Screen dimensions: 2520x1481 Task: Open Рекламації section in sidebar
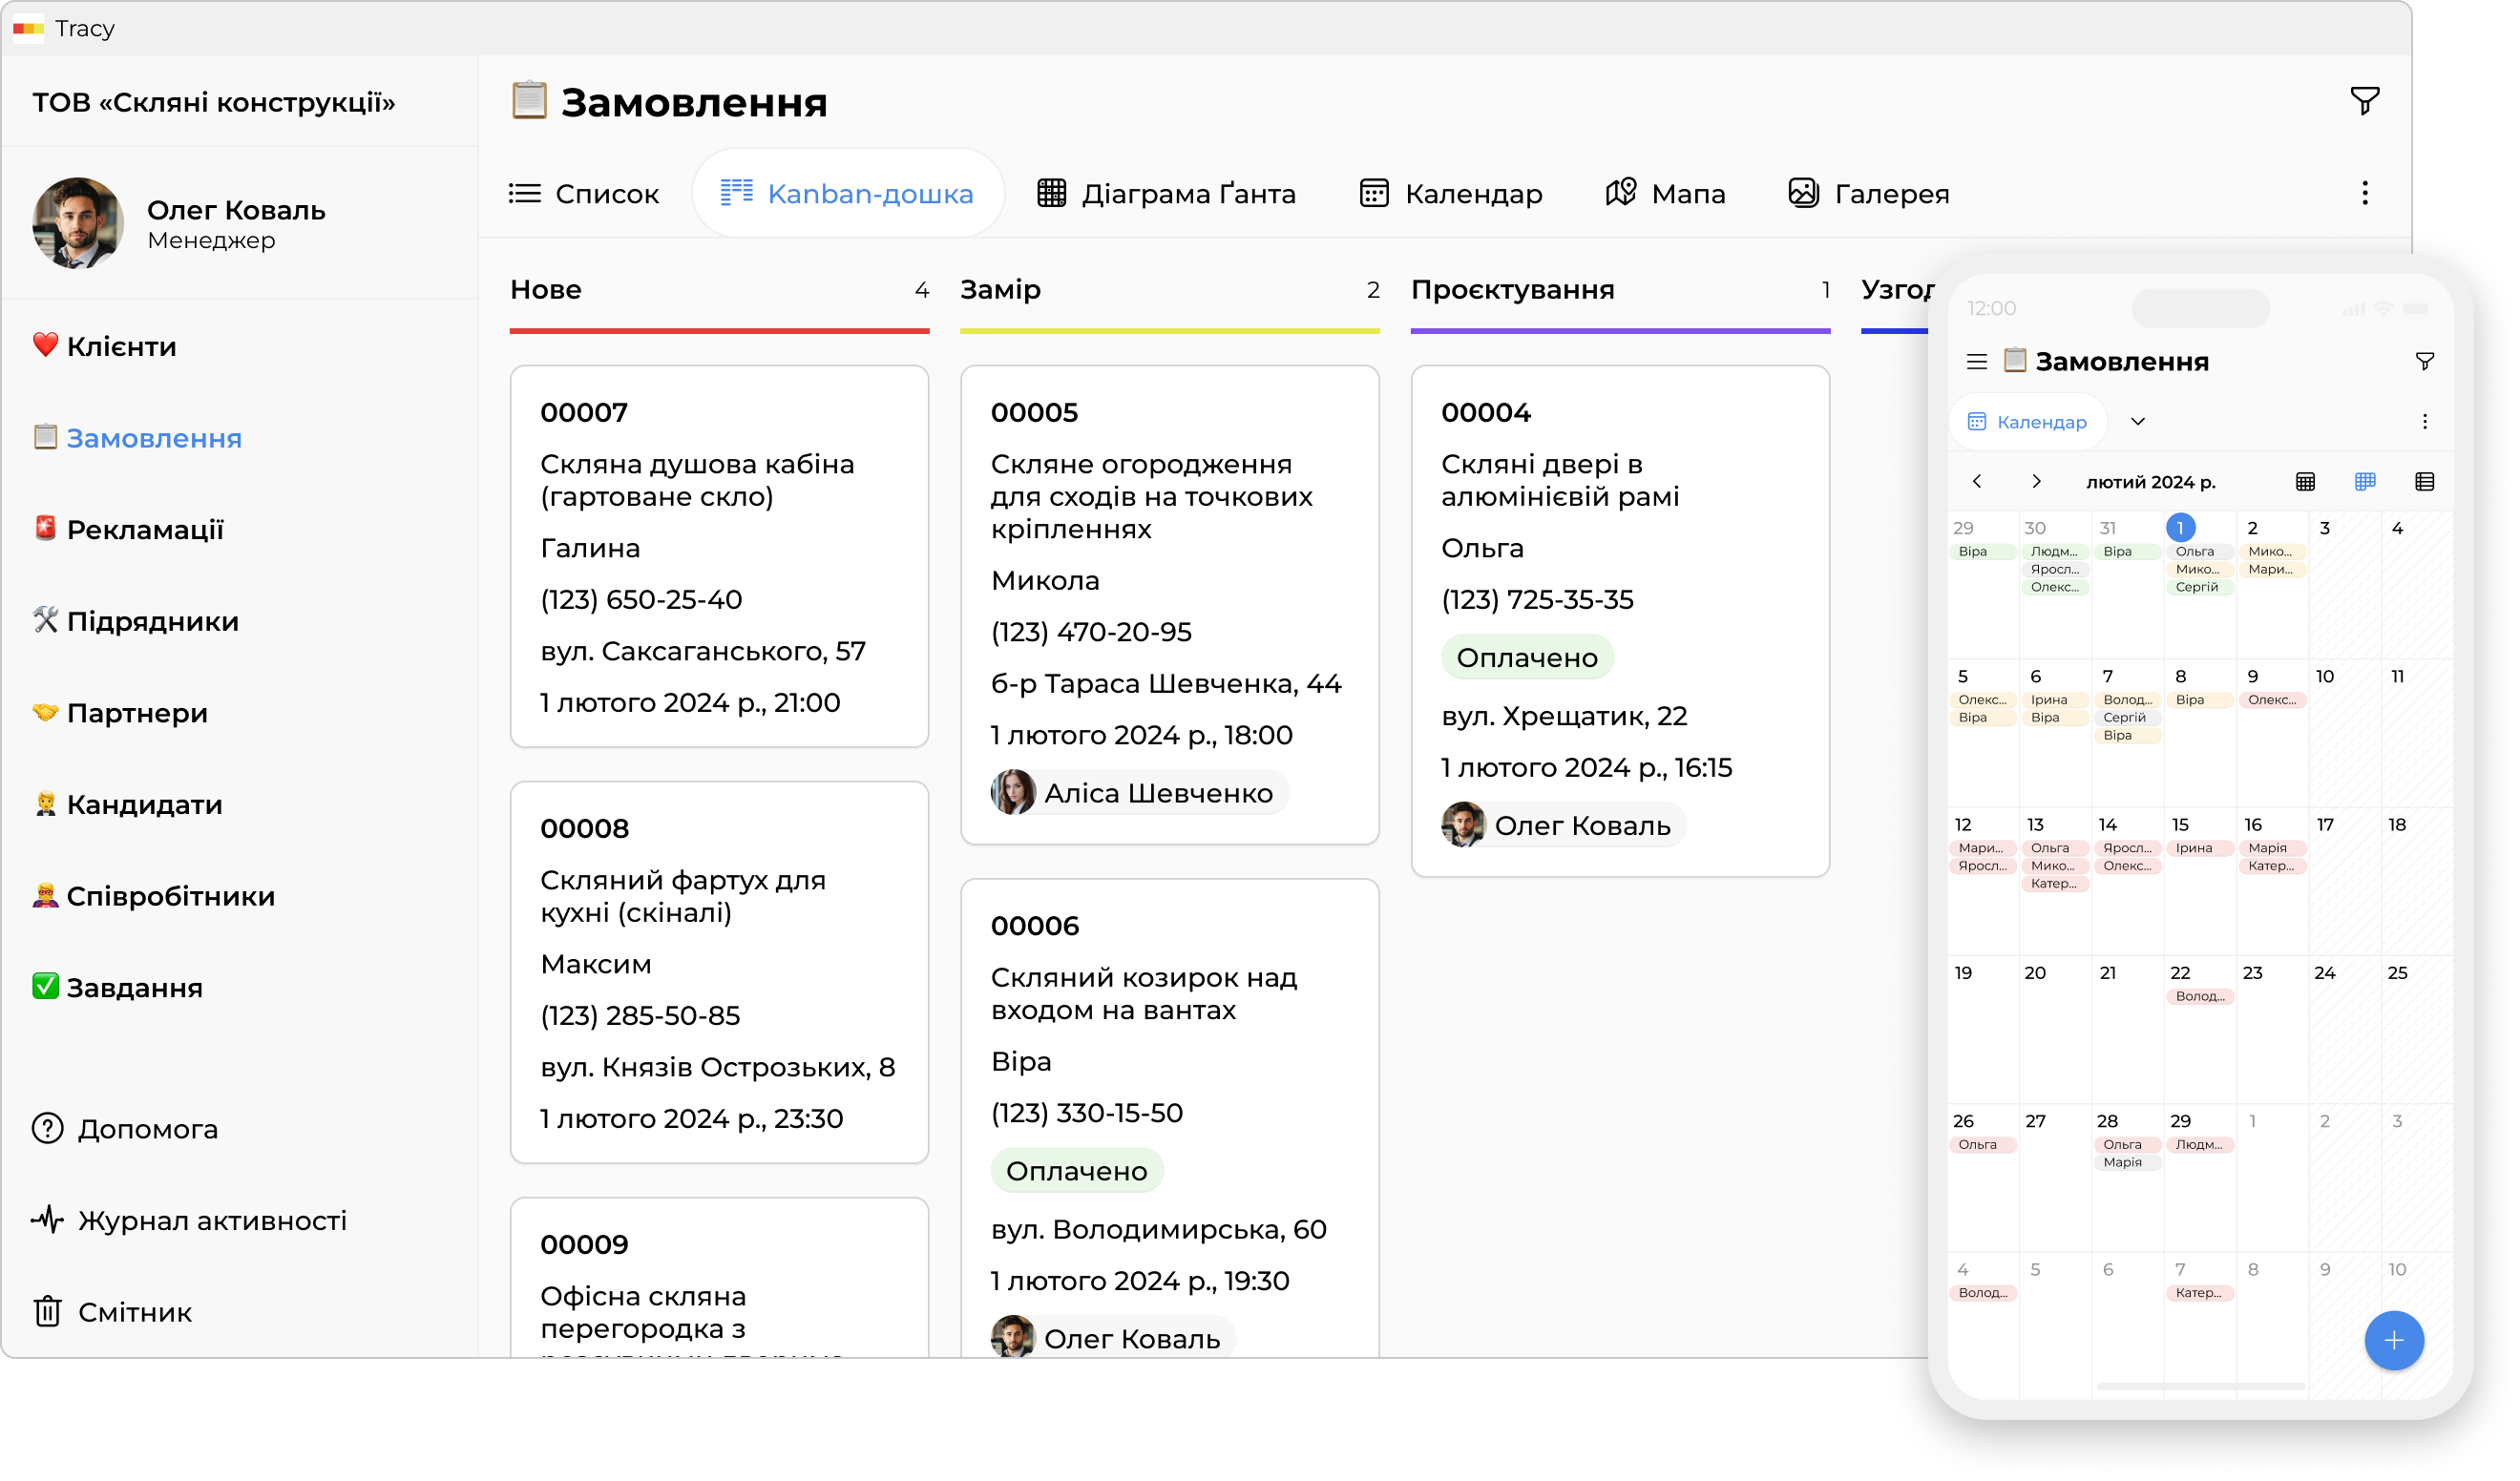pyautogui.click(x=144, y=529)
